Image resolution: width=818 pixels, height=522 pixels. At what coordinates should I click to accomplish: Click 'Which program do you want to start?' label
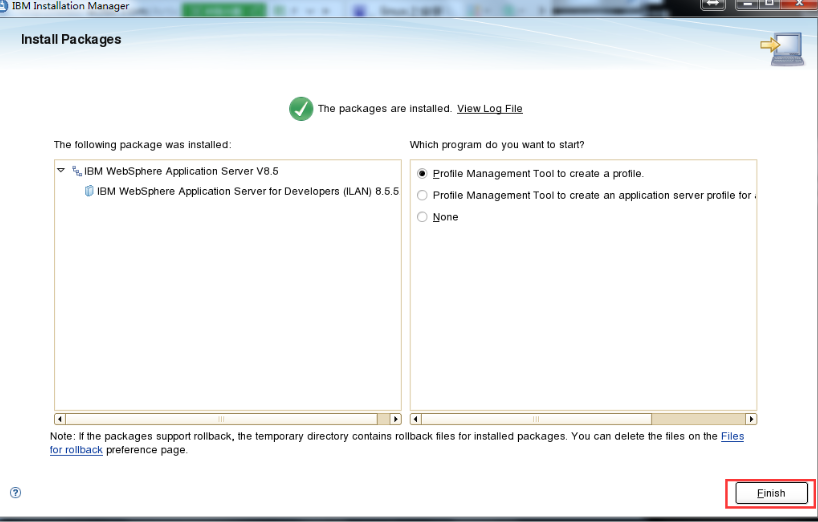pyautogui.click(x=497, y=144)
